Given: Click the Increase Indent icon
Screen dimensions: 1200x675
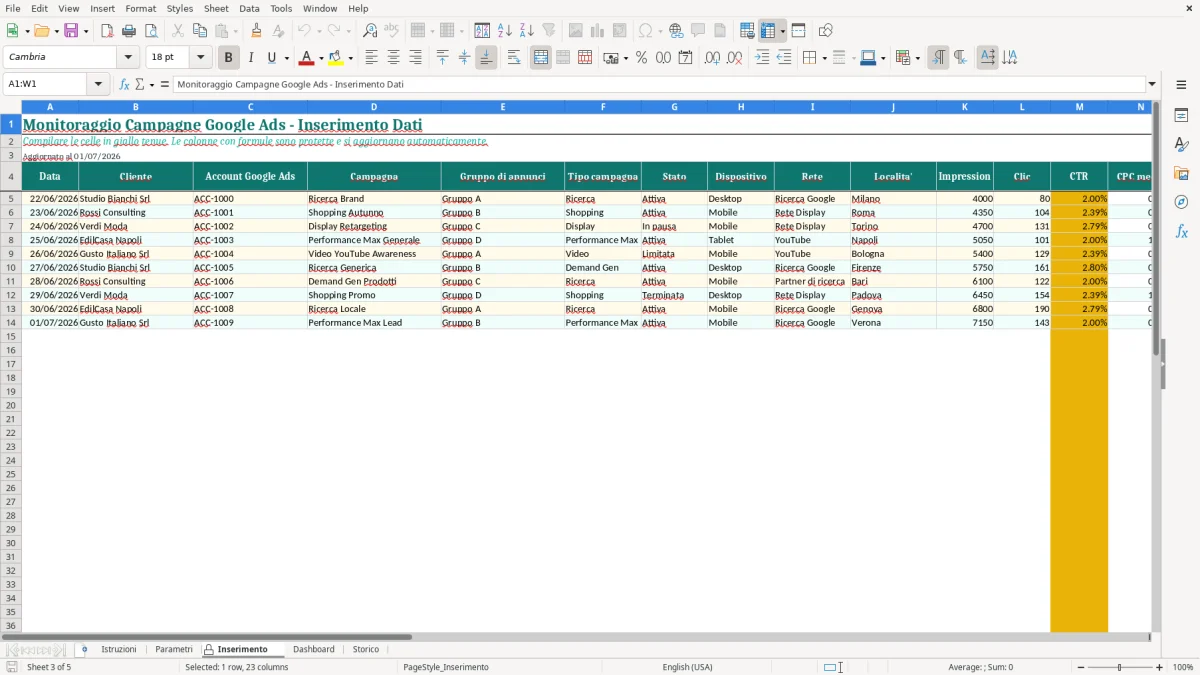Looking at the screenshot, I should click(x=762, y=58).
